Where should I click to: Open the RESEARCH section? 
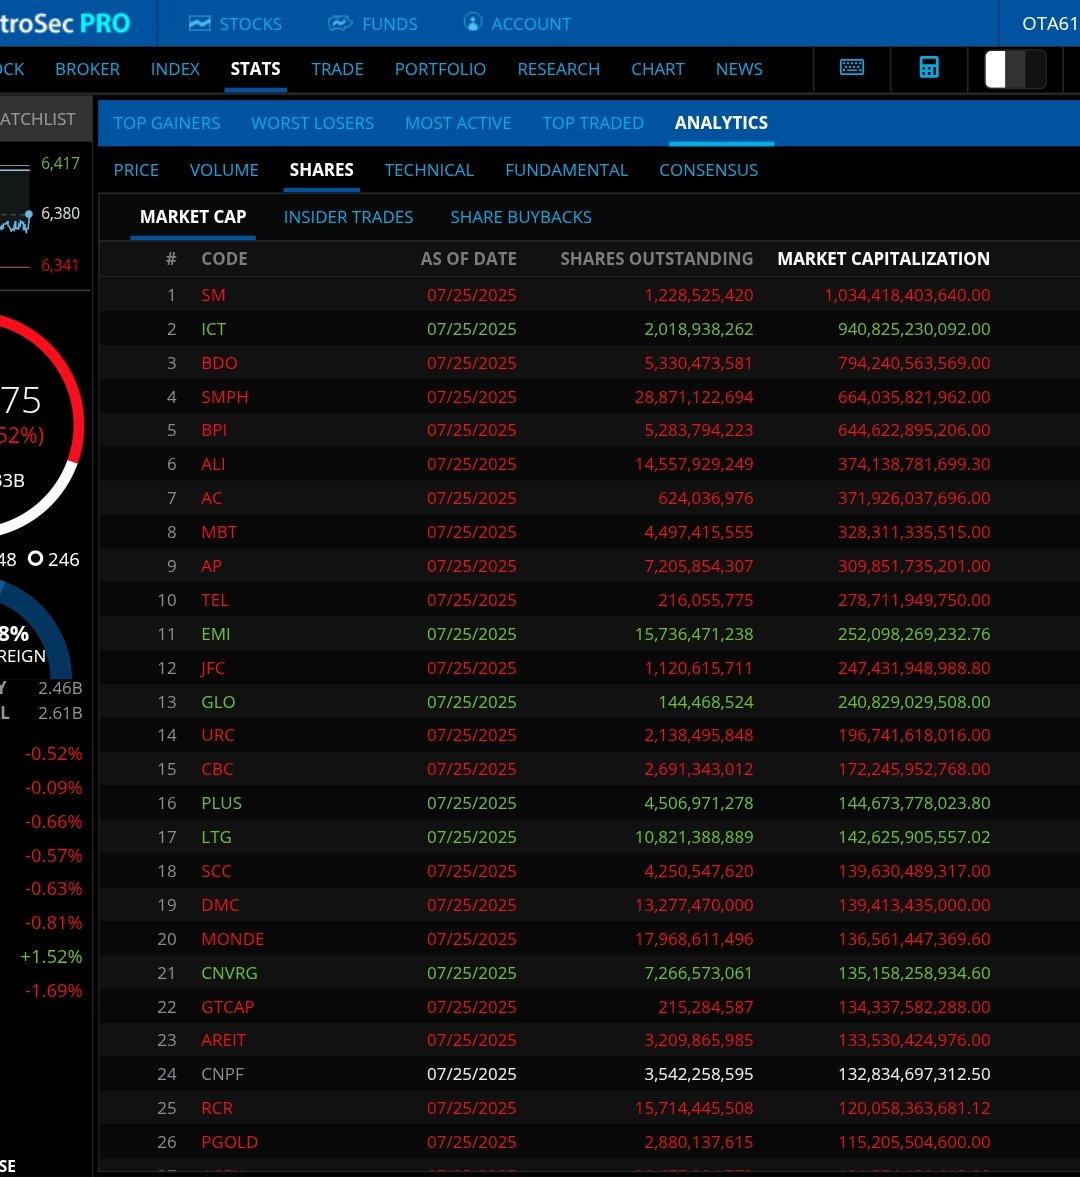(558, 69)
